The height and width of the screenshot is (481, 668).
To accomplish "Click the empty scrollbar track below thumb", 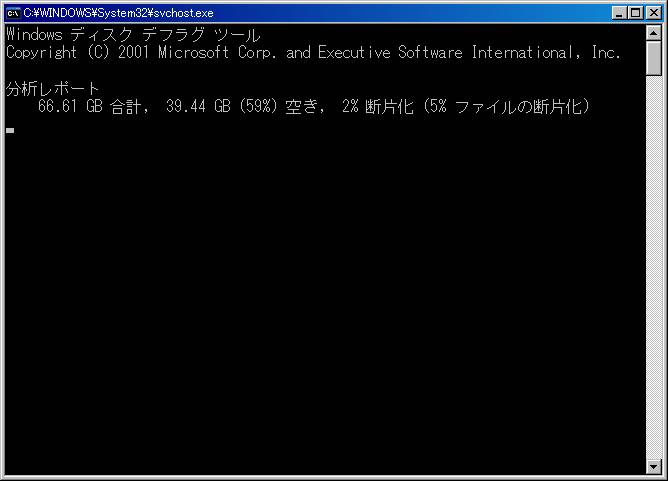I will pos(654,267).
